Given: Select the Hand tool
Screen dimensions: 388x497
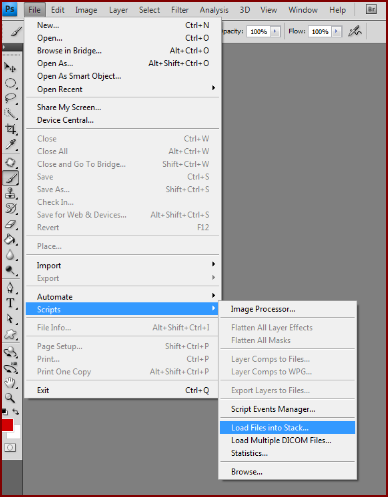Looking at the screenshot, I should click(x=10, y=383).
